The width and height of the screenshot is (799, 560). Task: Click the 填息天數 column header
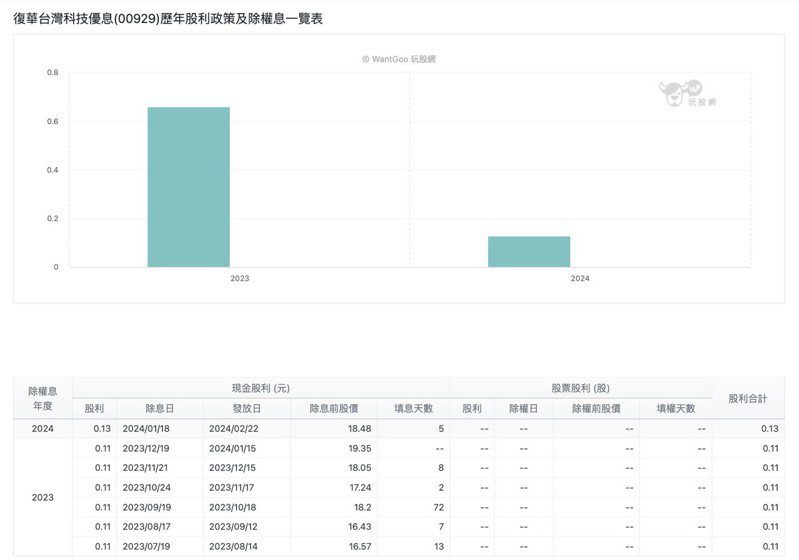coord(413,409)
